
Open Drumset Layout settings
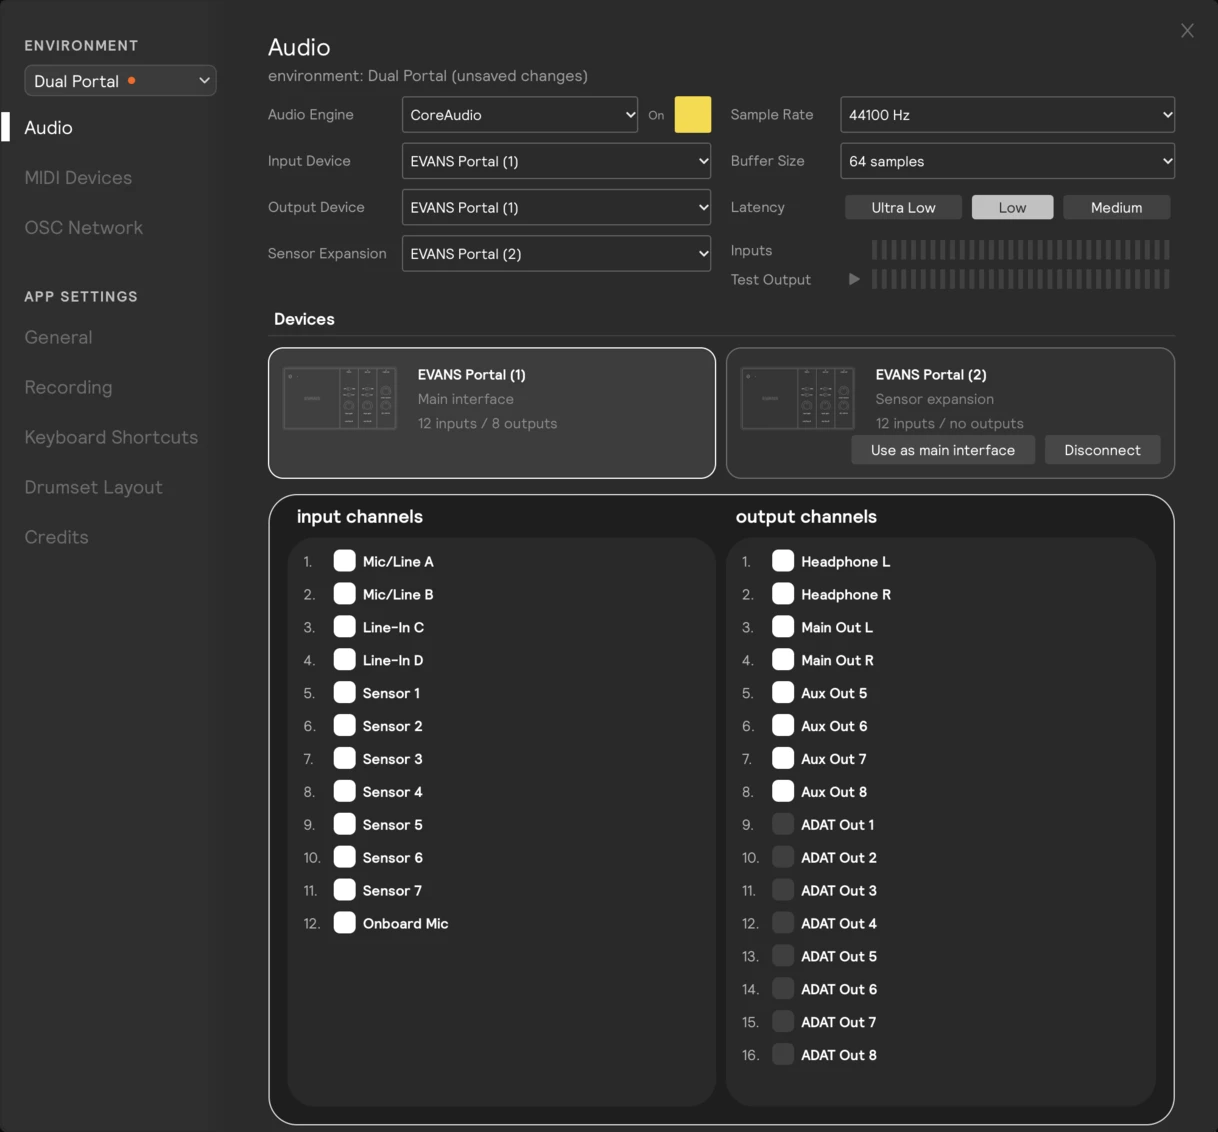pyautogui.click(x=93, y=488)
